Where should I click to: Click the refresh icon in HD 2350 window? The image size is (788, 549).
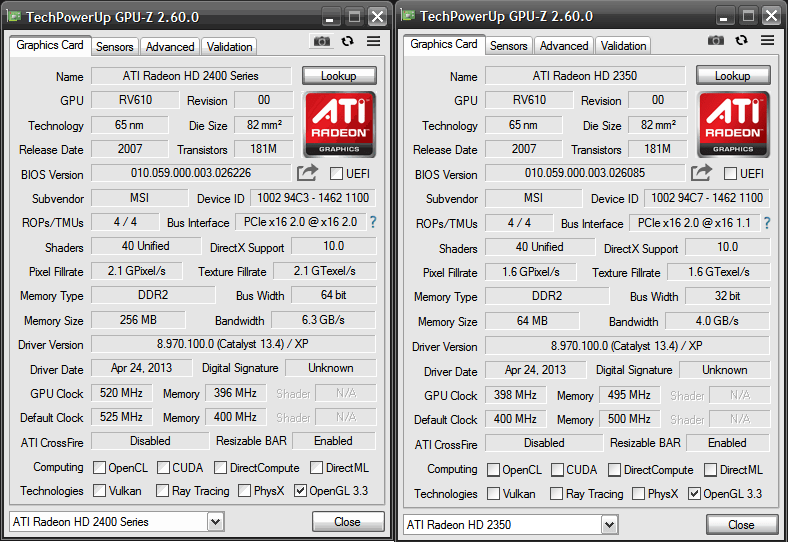(x=741, y=40)
